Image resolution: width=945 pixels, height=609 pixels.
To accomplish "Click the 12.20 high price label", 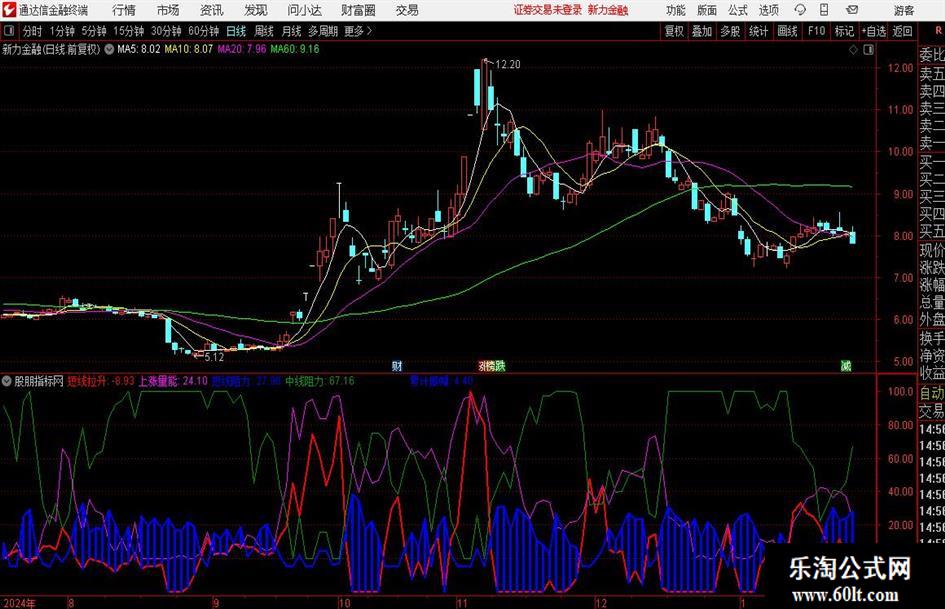I will click(507, 65).
